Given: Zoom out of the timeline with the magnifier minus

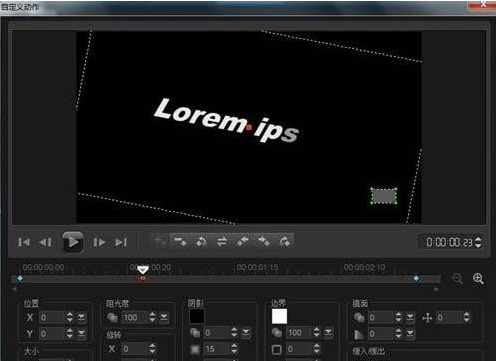Looking at the screenshot, I should coord(457,278).
